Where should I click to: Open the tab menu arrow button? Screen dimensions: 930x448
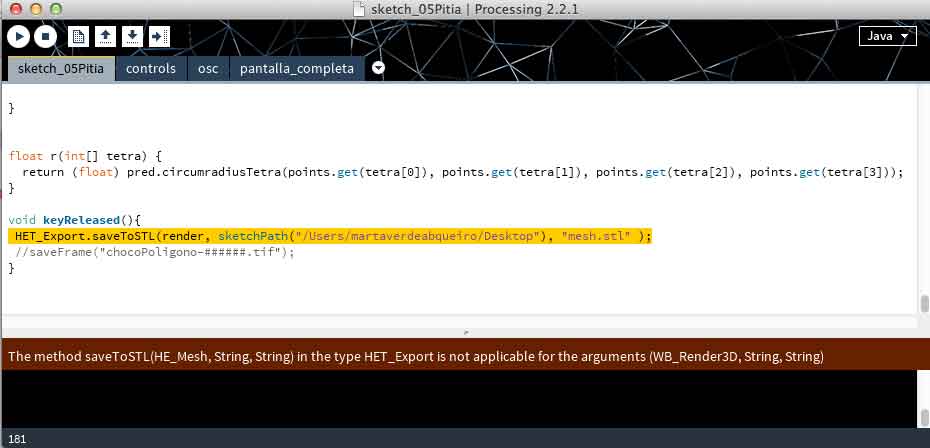pos(378,68)
